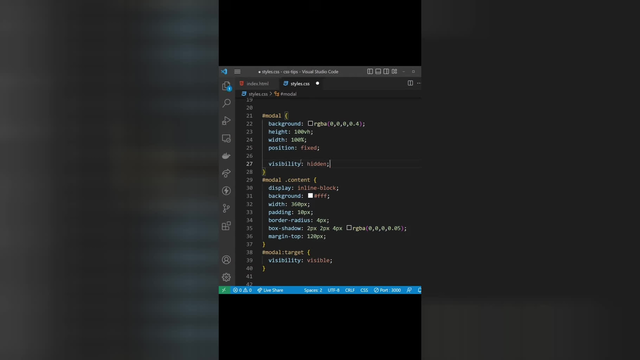The image size is (640, 360).
Task: Close styles.css via unsaved dot
Action: [317, 84]
